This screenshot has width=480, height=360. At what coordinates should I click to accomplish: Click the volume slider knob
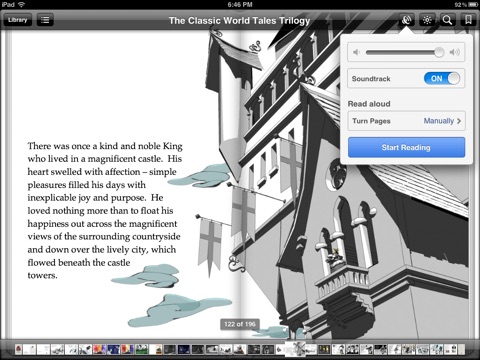pyautogui.click(x=439, y=52)
